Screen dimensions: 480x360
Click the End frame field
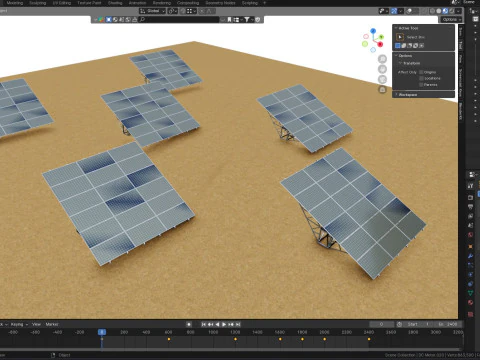coord(448,324)
